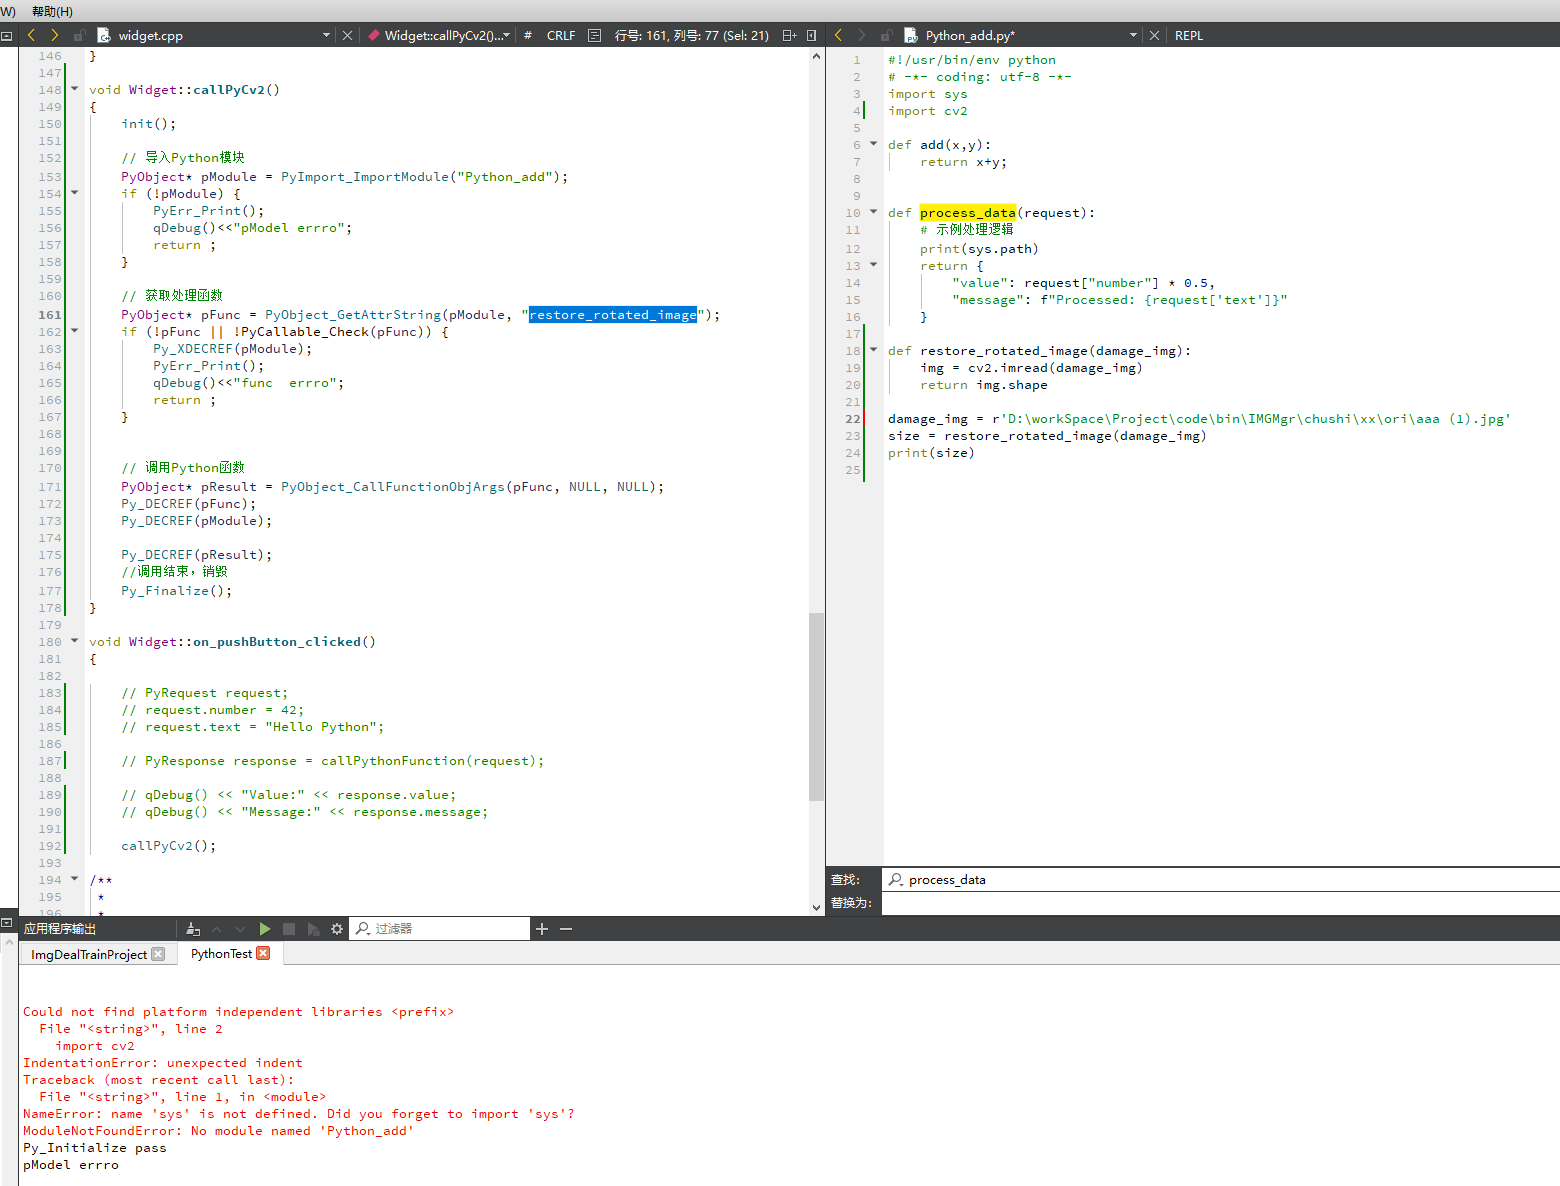Go back in Python_add.py editor history
This screenshot has height=1186, width=1560.
(838, 35)
